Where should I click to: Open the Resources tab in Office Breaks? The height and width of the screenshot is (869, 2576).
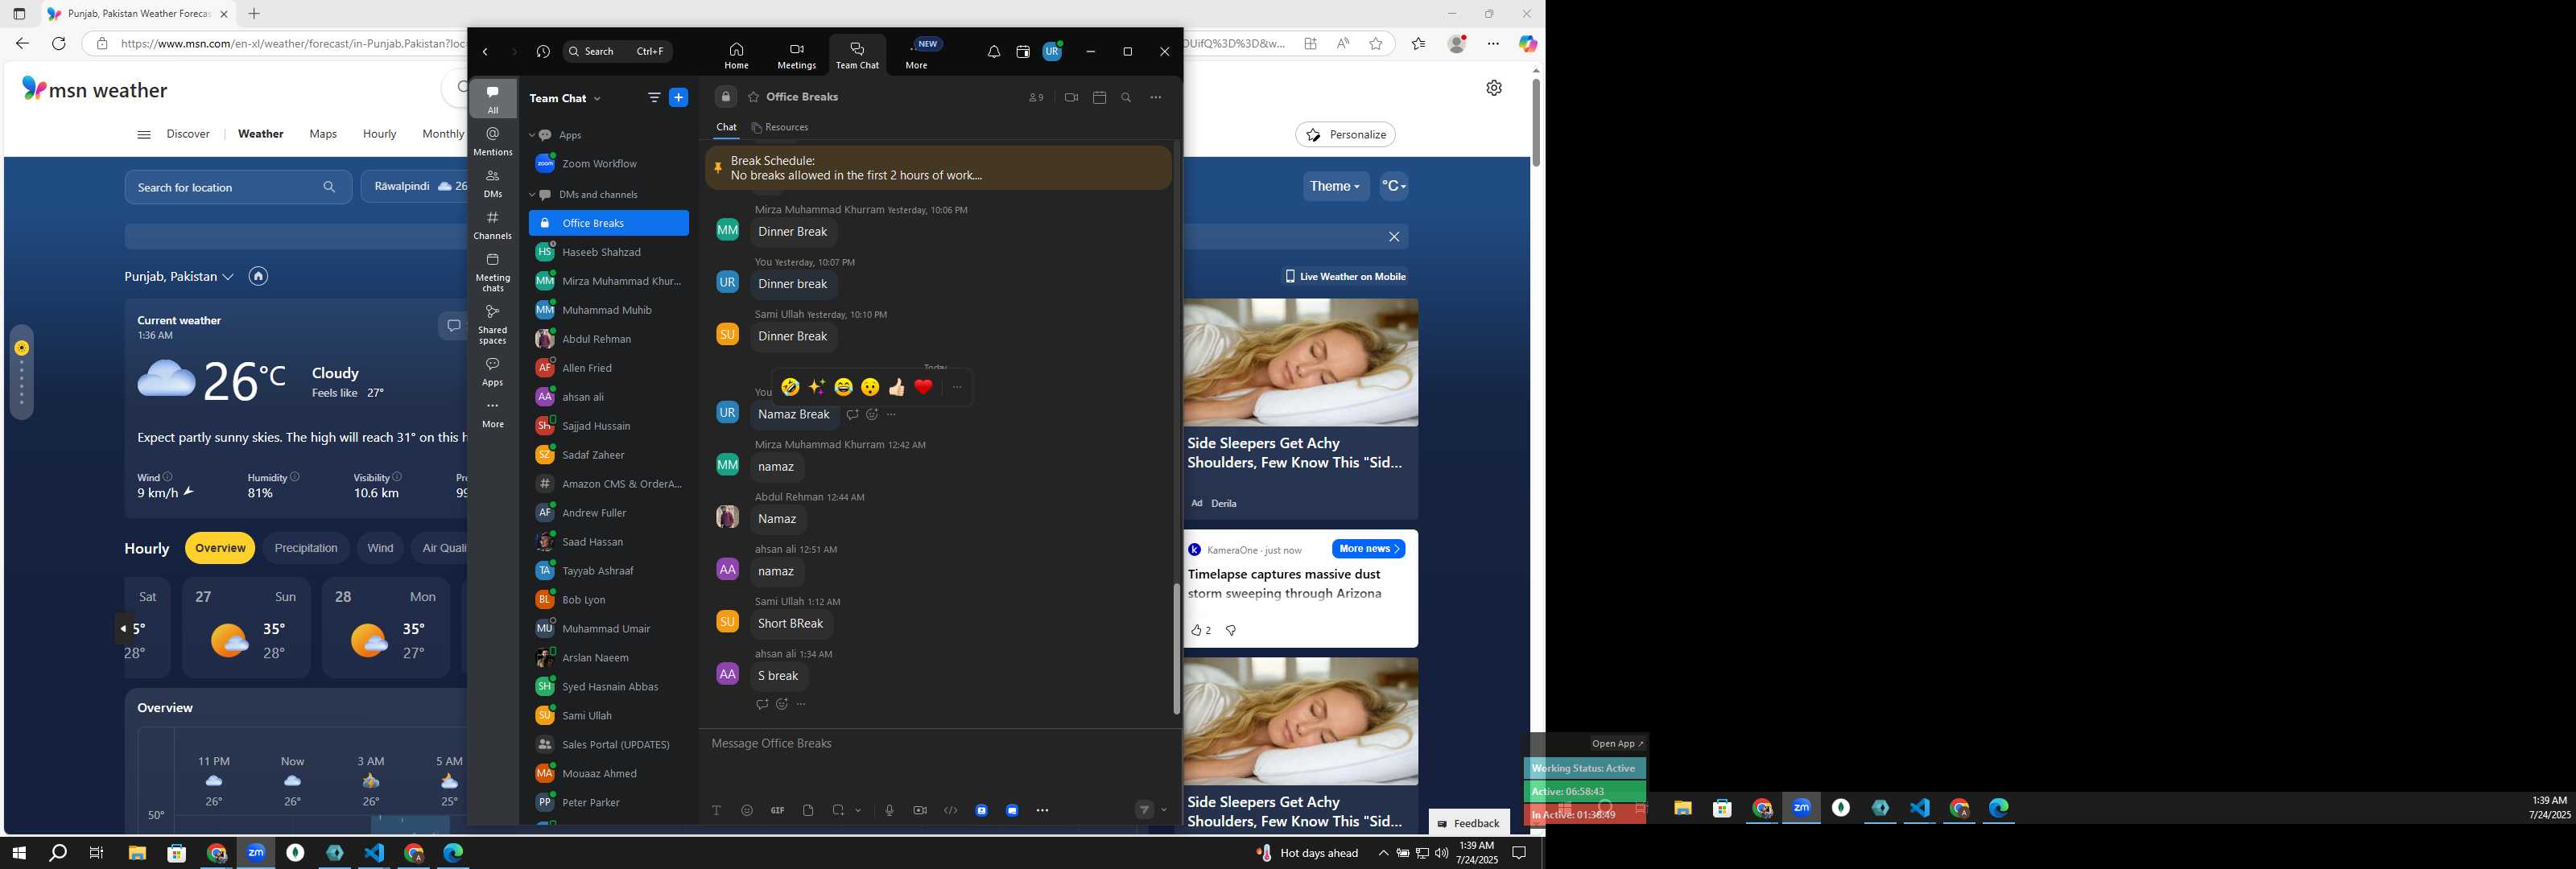pyautogui.click(x=780, y=127)
